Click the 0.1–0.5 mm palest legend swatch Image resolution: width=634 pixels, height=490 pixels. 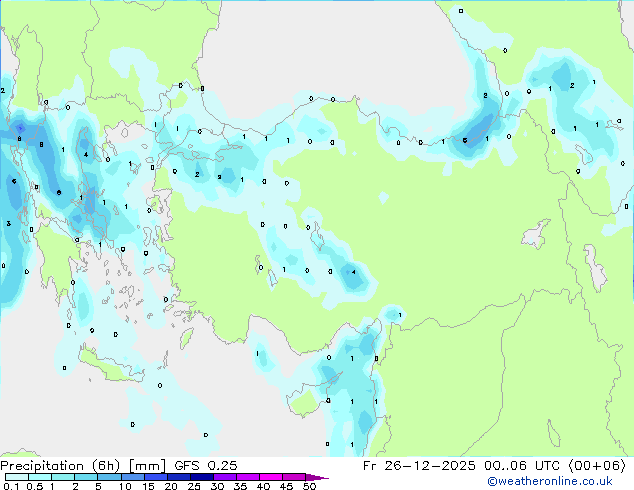pos(17,477)
